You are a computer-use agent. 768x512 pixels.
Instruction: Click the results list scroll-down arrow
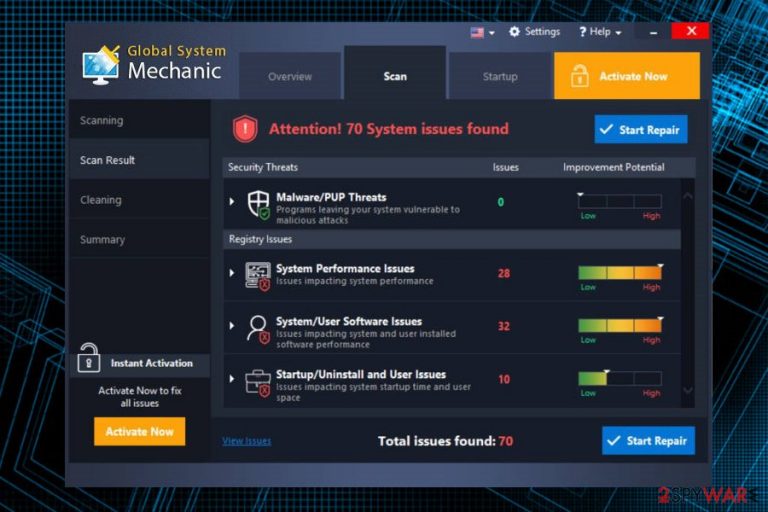pos(688,390)
